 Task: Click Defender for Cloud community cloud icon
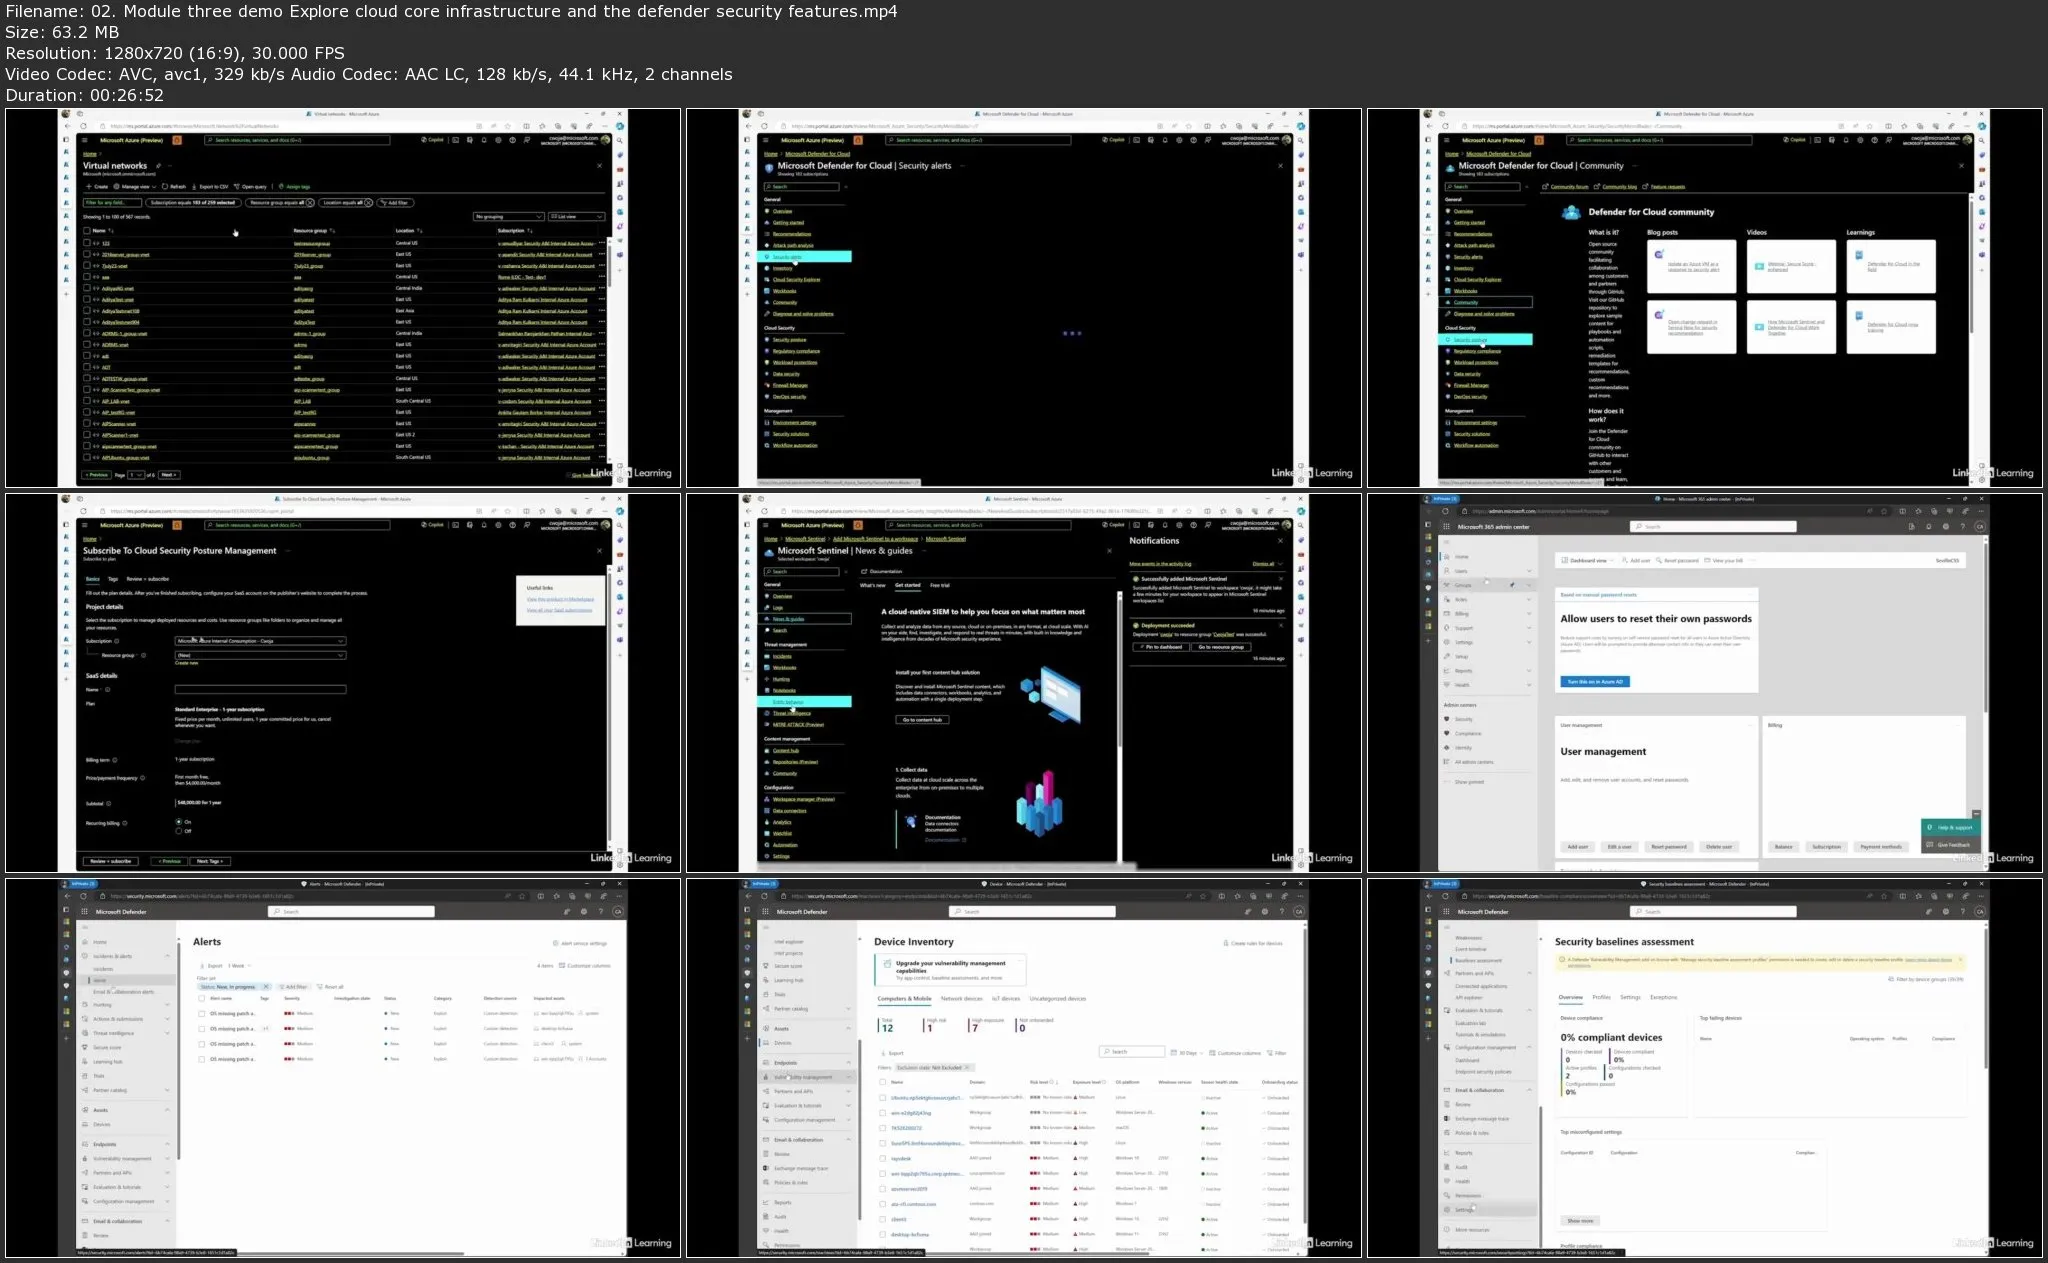click(1572, 212)
